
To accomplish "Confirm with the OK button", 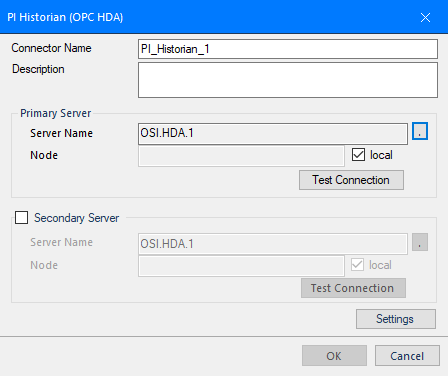I will pyautogui.click(x=334, y=356).
